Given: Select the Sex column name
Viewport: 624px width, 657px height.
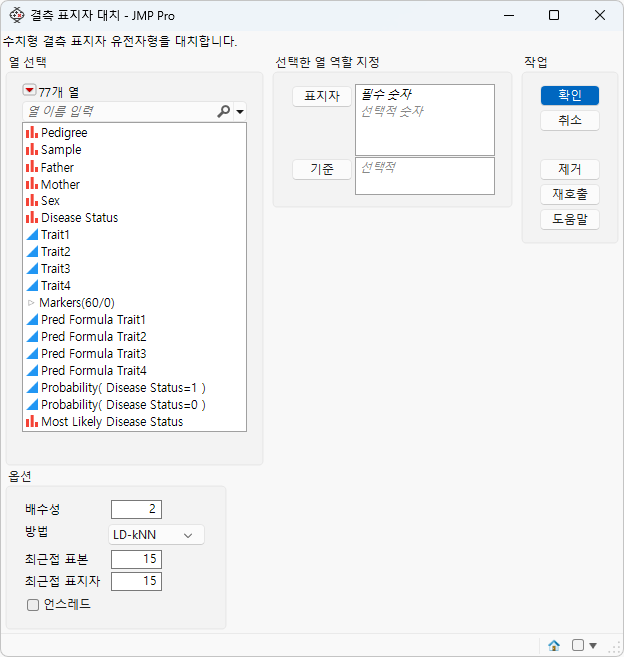Looking at the screenshot, I should pos(50,201).
